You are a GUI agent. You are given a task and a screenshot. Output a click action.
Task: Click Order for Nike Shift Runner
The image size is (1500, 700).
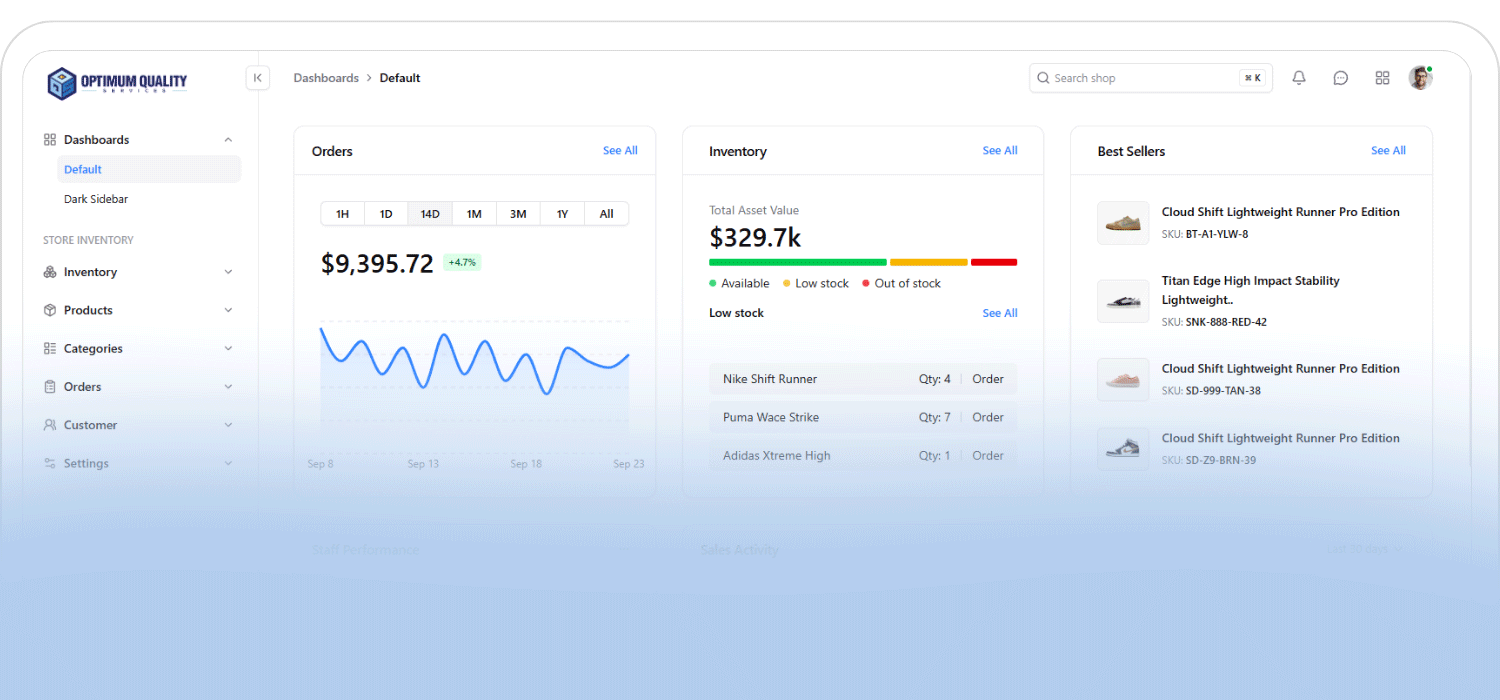pyautogui.click(x=987, y=379)
